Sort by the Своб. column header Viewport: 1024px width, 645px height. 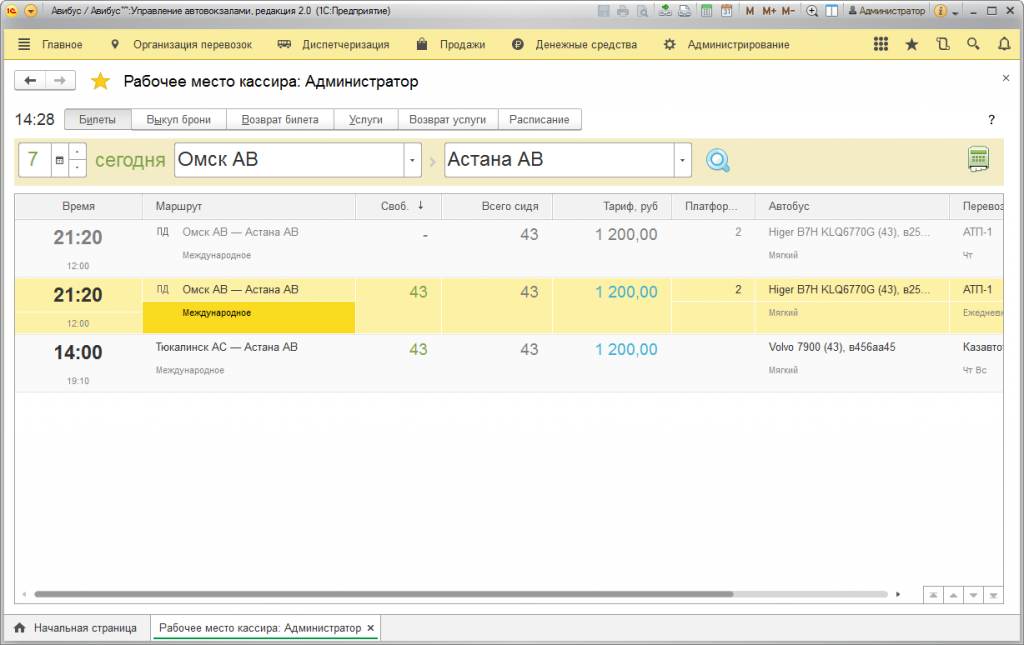pyautogui.click(x=399, y=206)
